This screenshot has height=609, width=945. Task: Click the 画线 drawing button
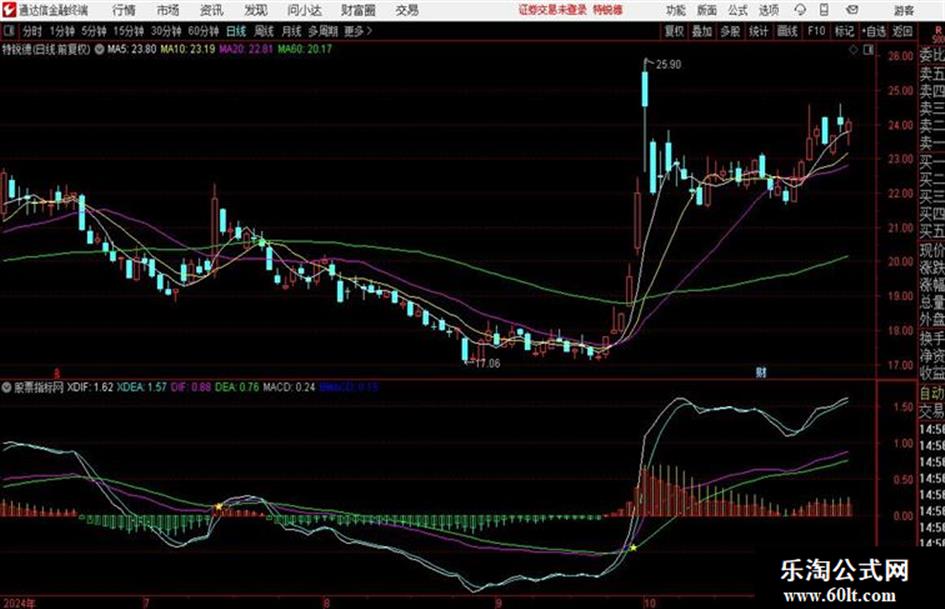click(787, 31)
